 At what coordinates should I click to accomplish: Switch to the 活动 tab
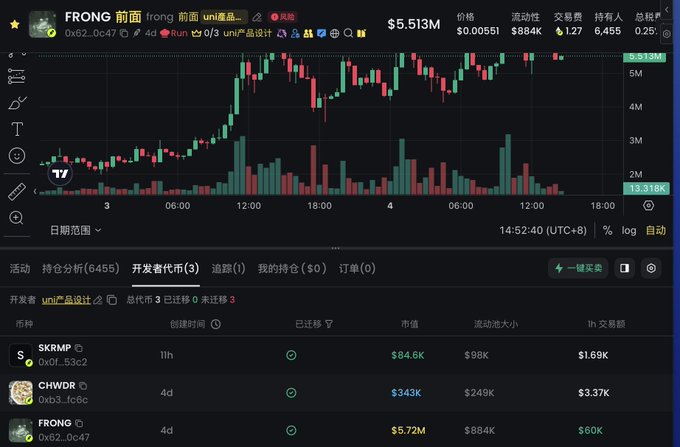tap(20, 268)
